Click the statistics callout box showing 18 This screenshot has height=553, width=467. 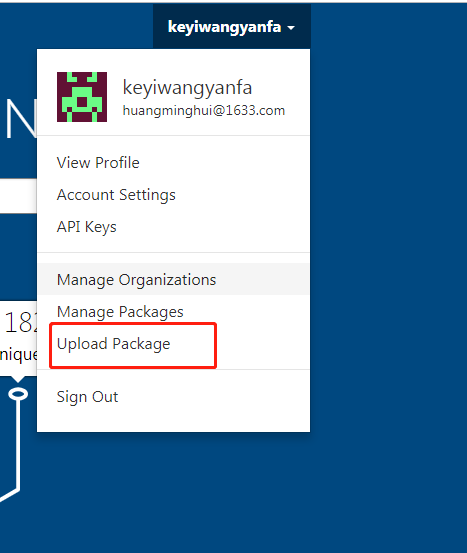pos(18,339)
